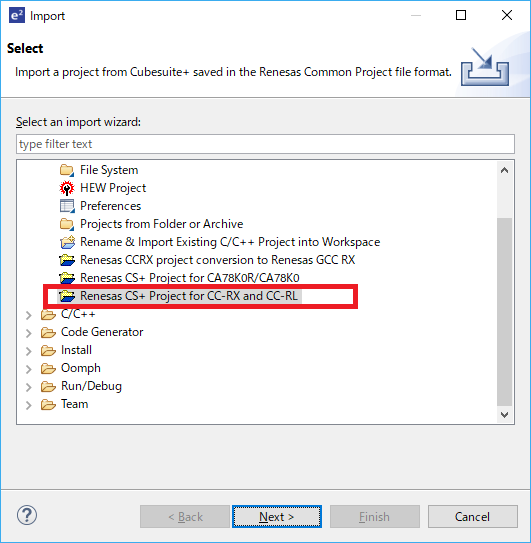Click the scroll up arrow of wizard list

coord(504,170)
